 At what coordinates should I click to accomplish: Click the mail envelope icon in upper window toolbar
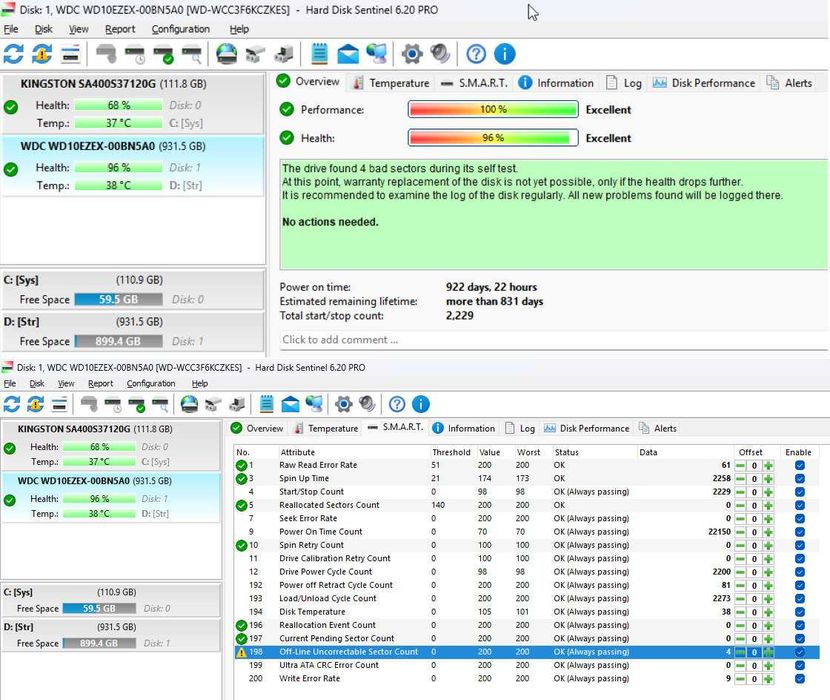point(348,54)
